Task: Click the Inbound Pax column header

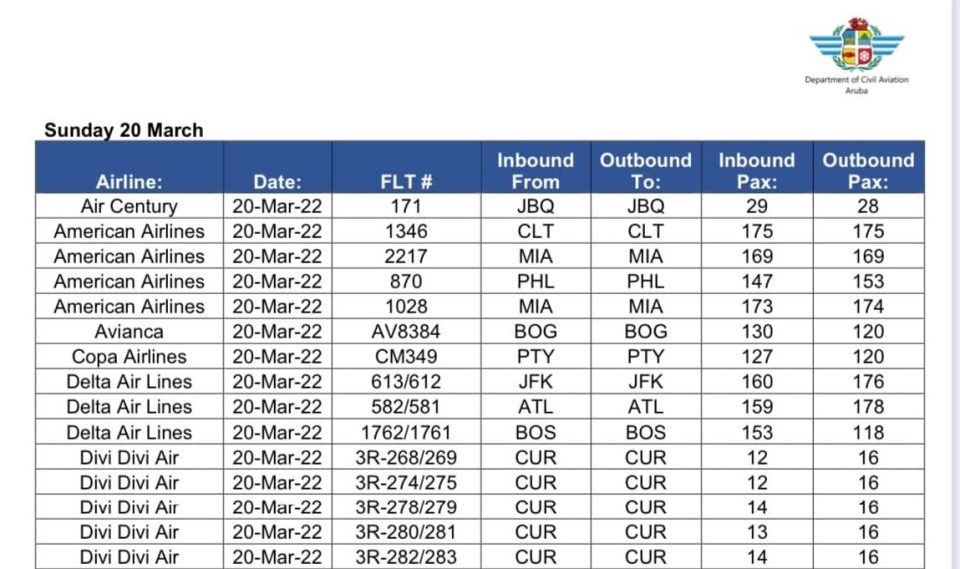Action: tap(757, 171)
